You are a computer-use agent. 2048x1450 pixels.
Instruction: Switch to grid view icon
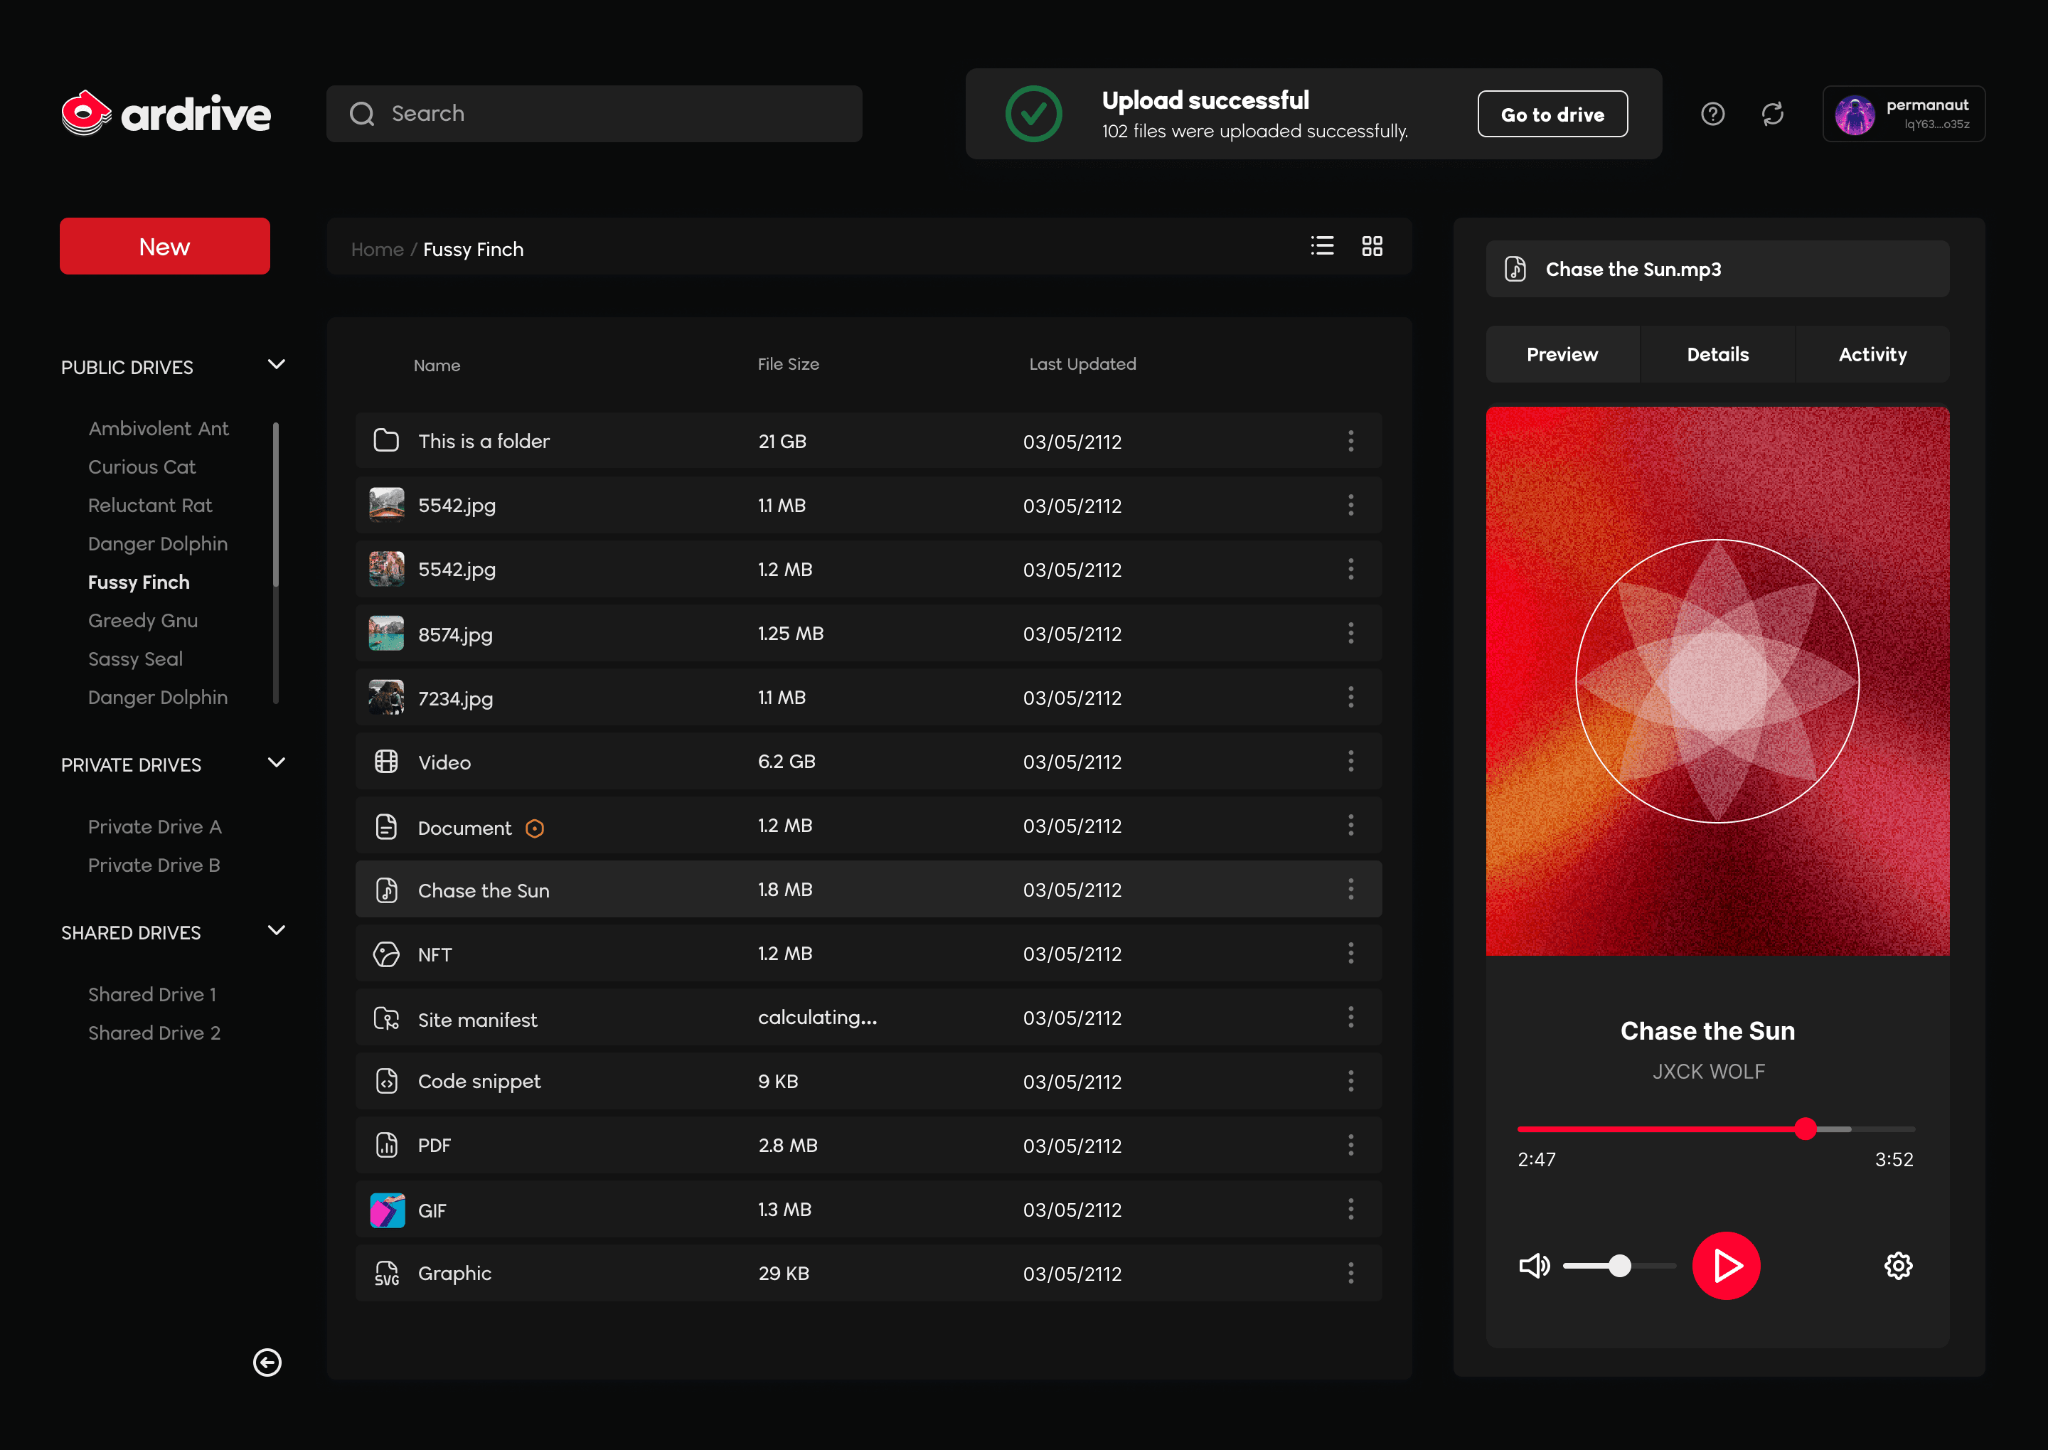pos(1372,246)
